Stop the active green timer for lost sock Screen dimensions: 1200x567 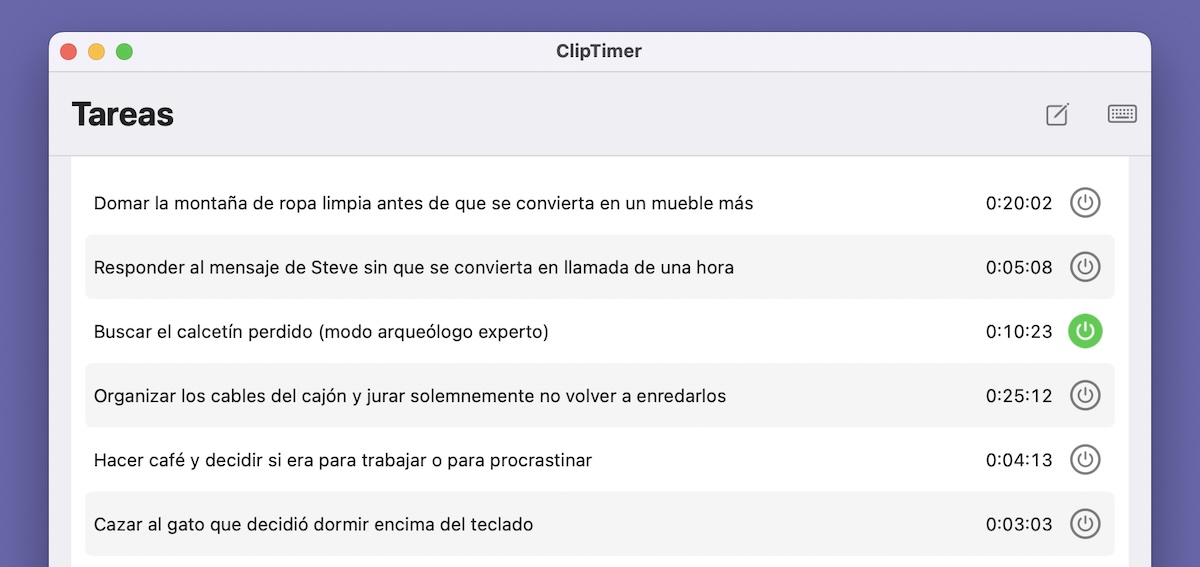[1085, 331]
